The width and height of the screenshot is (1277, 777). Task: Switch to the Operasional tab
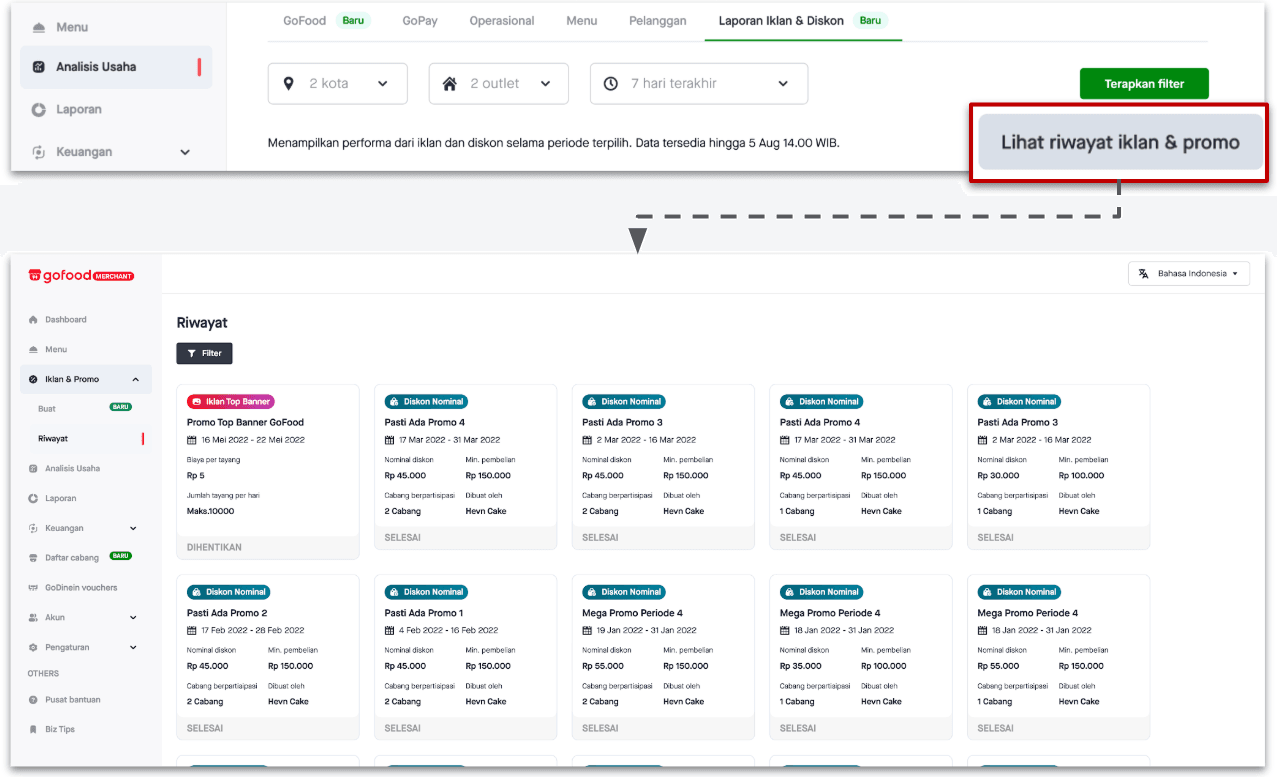point(501,21)
